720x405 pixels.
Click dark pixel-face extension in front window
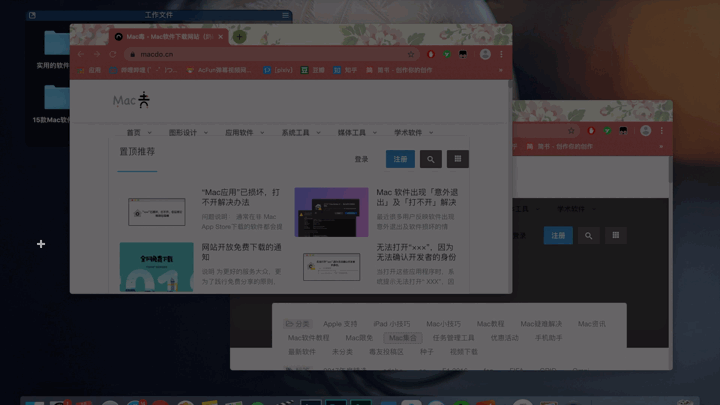click(x=463, y=54)
